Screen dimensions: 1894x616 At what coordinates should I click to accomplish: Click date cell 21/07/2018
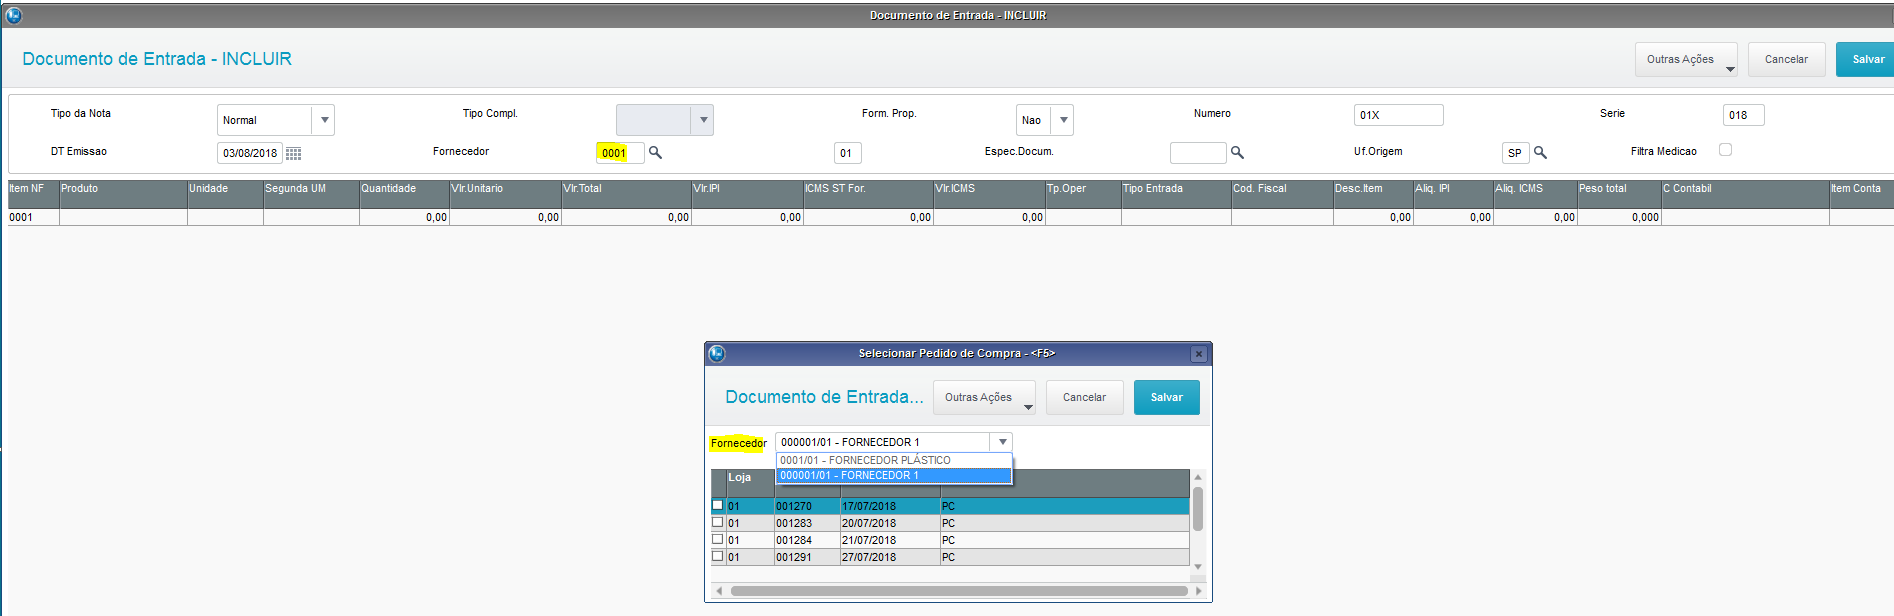tap(890, 540)
